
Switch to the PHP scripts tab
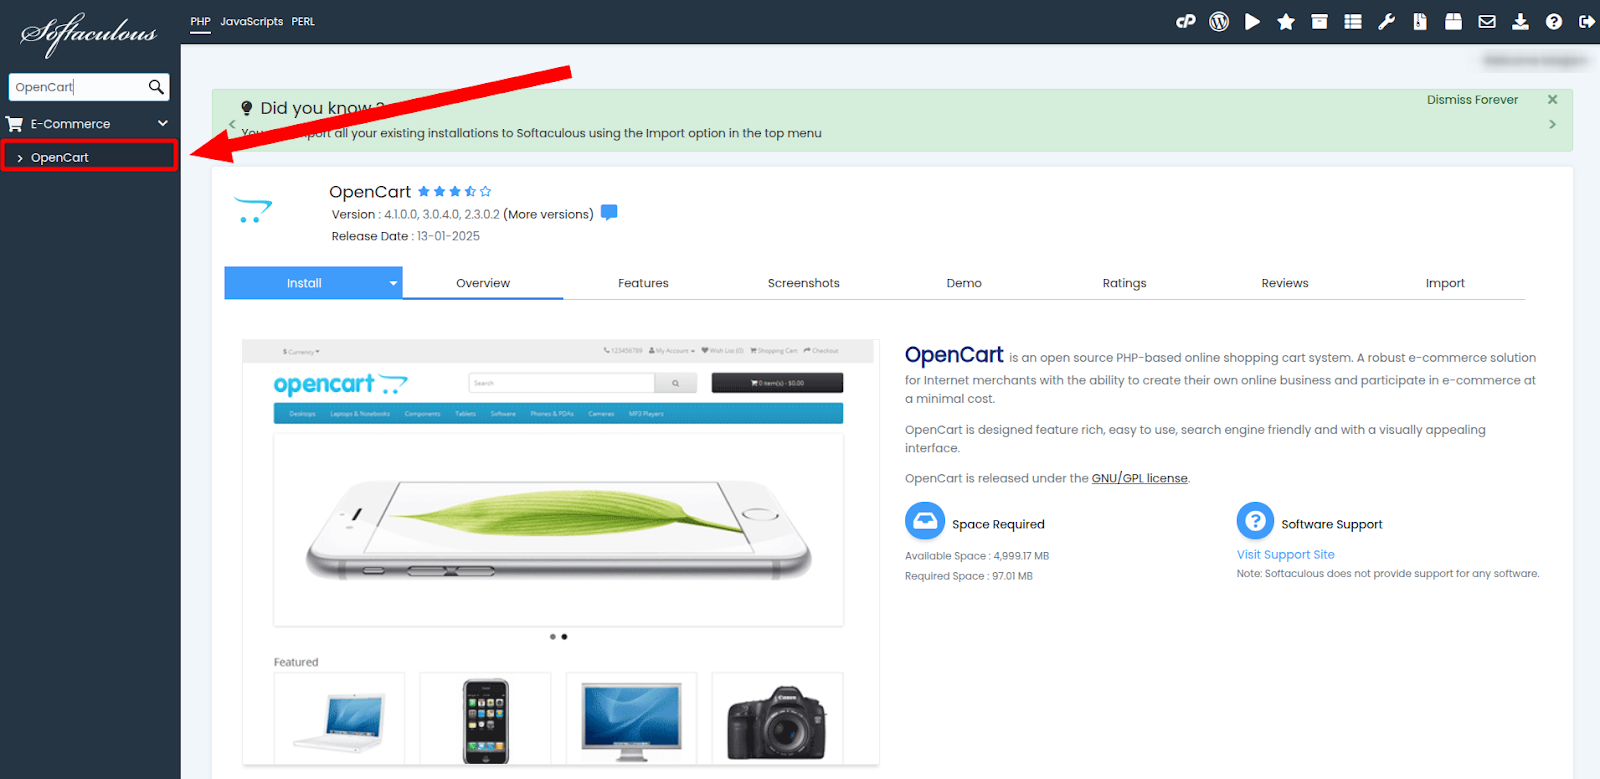[x=201, y=21]
